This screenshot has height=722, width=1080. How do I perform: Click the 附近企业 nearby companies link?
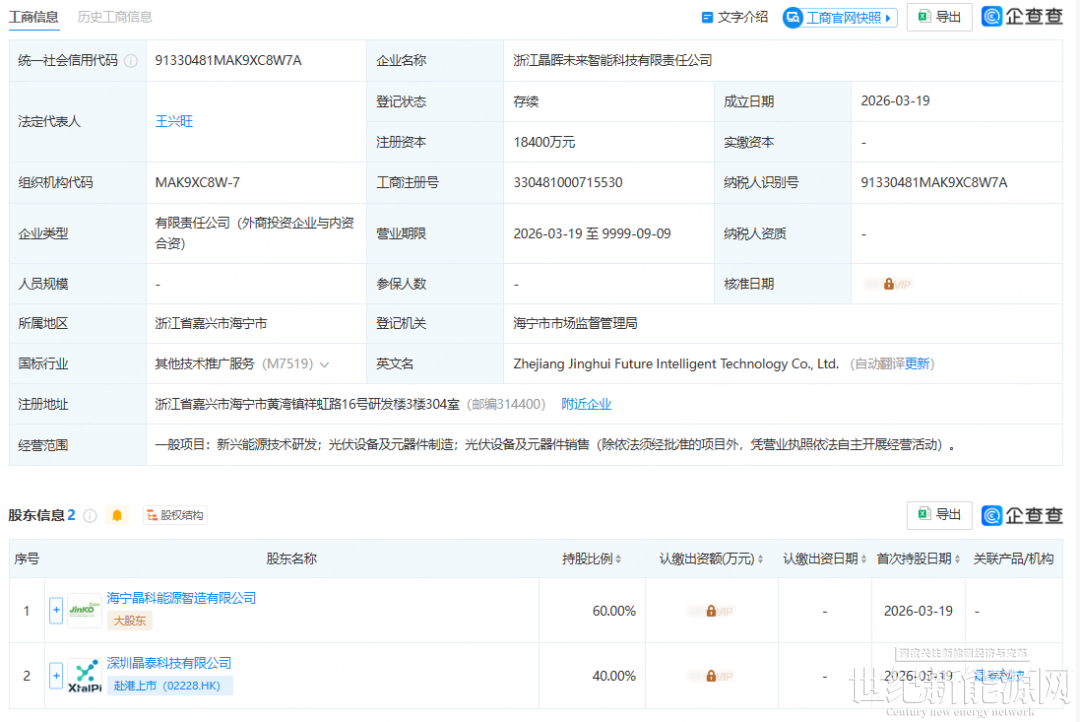(586, 405)
